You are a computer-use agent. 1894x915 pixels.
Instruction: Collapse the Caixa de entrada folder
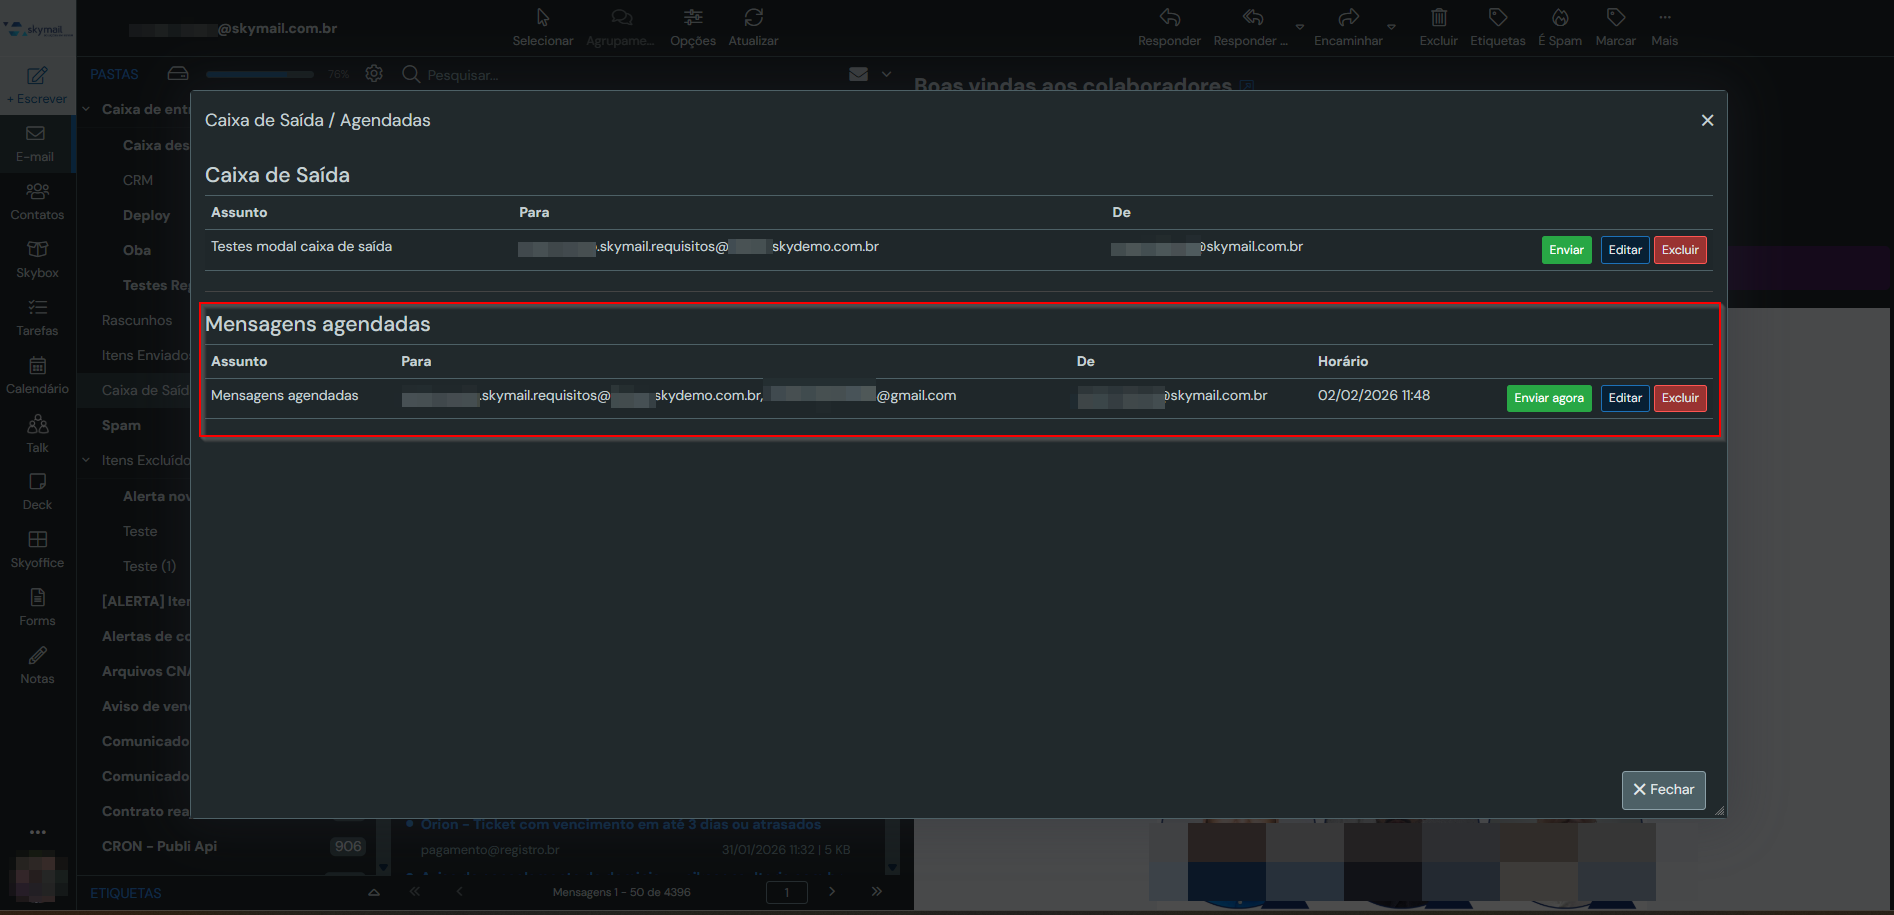pyautogui.click(x=86, y=109)
